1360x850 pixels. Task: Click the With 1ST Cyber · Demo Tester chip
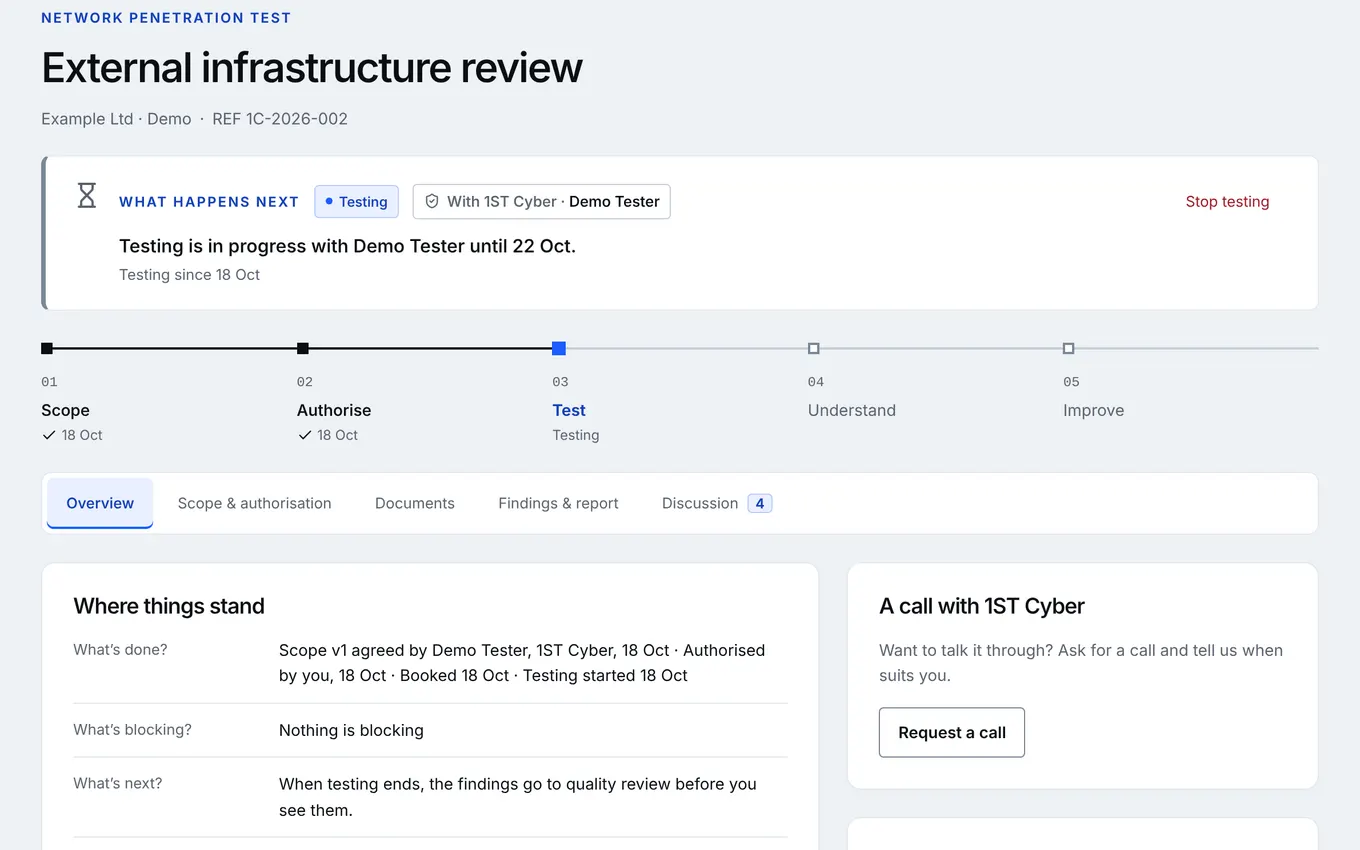tap(541, 201)
